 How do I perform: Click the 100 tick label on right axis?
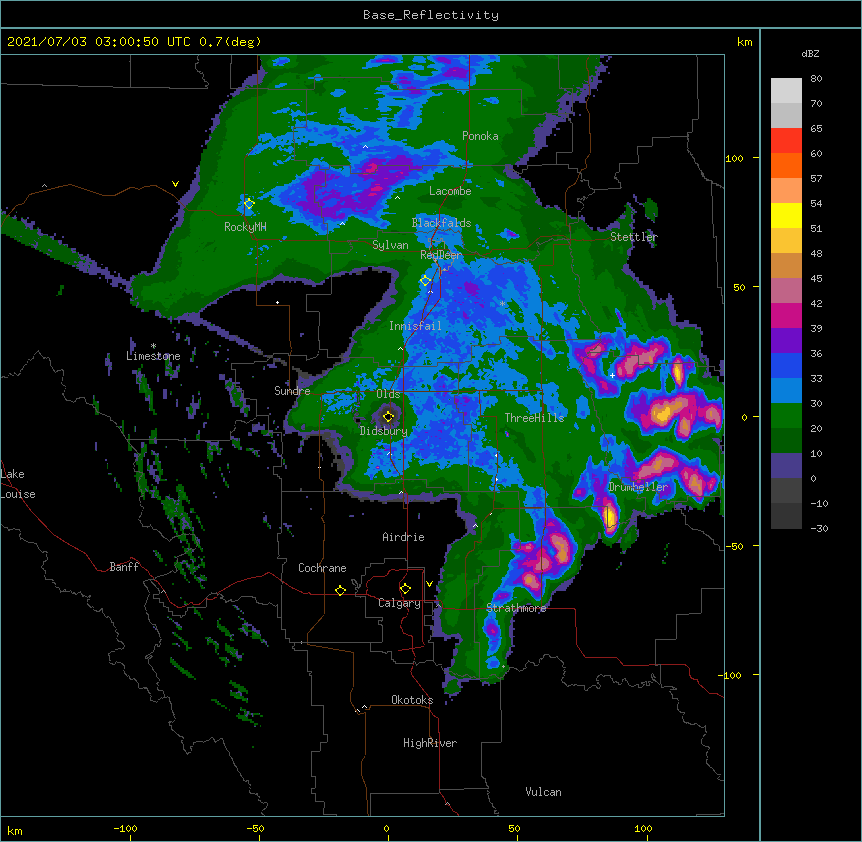(x=734, y=158)
